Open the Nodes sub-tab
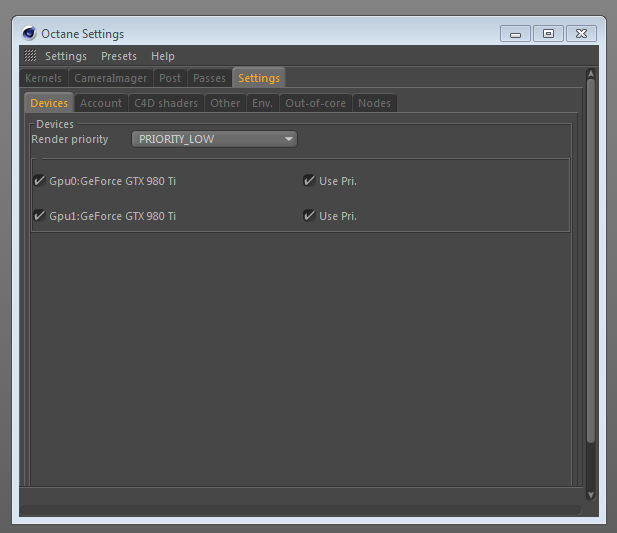617x533 pixels. click(x=374, y=103)
